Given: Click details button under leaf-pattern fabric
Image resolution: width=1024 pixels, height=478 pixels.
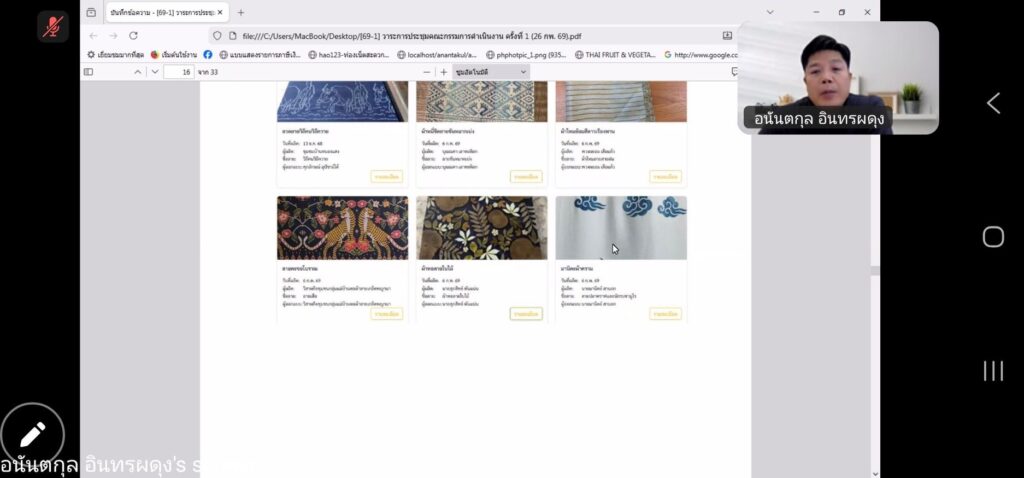Looking at the screenshot, I should [526, 314].
